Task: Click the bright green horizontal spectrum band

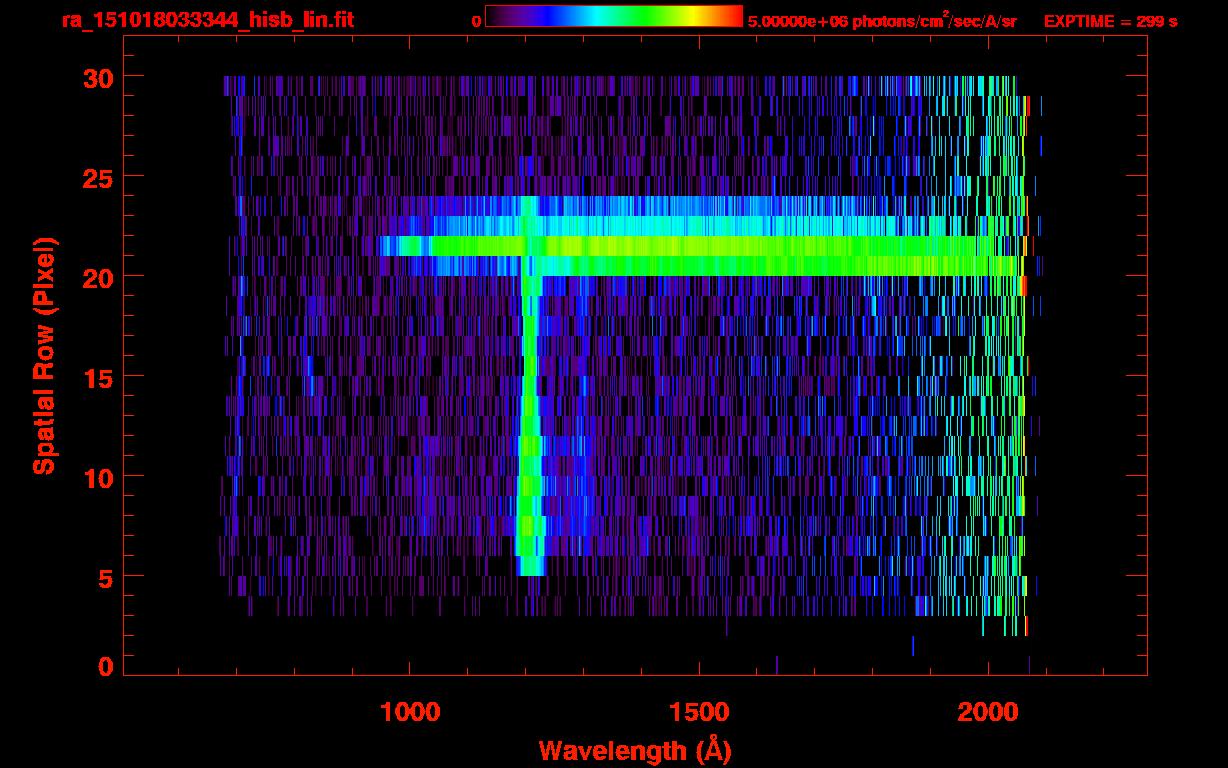Action: [x=700, y=246]
